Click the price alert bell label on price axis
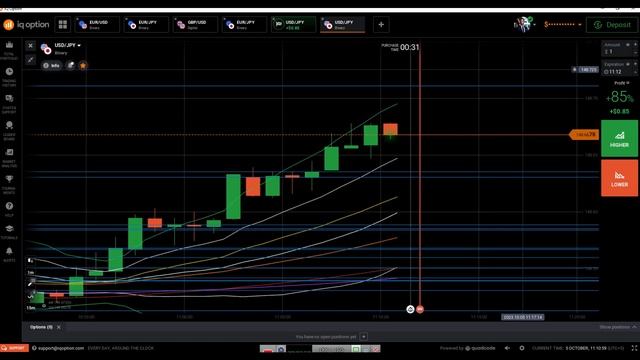This screenshot has width=640, height=360. [584, 69]
